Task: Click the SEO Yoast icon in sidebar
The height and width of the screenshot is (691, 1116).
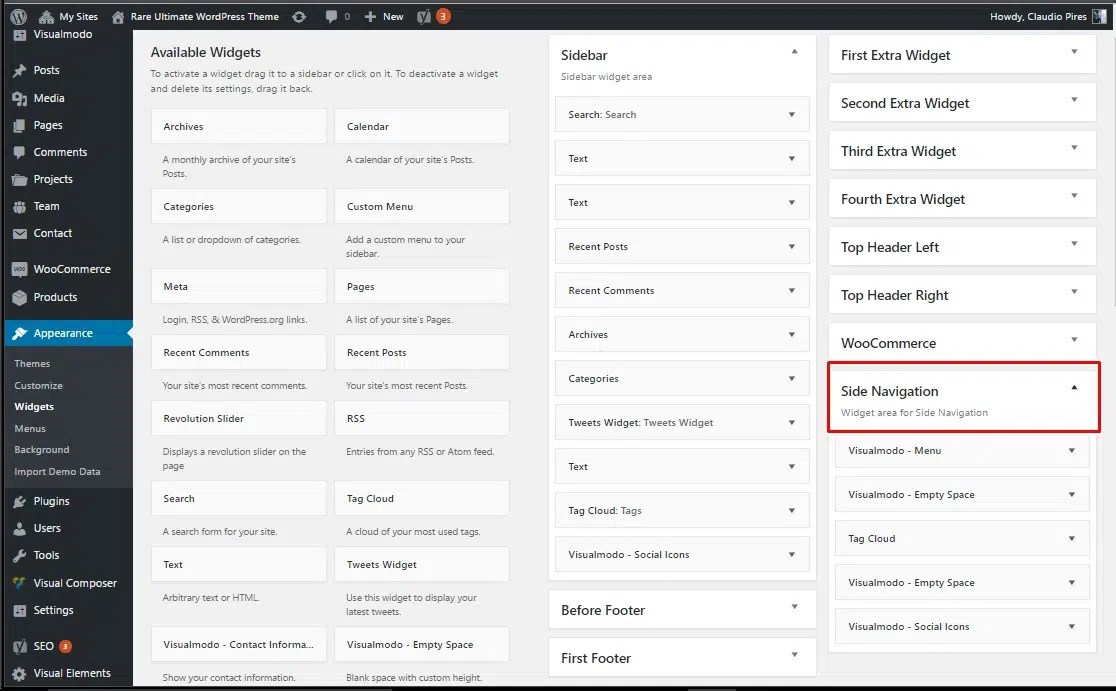Action: (20, 646)
